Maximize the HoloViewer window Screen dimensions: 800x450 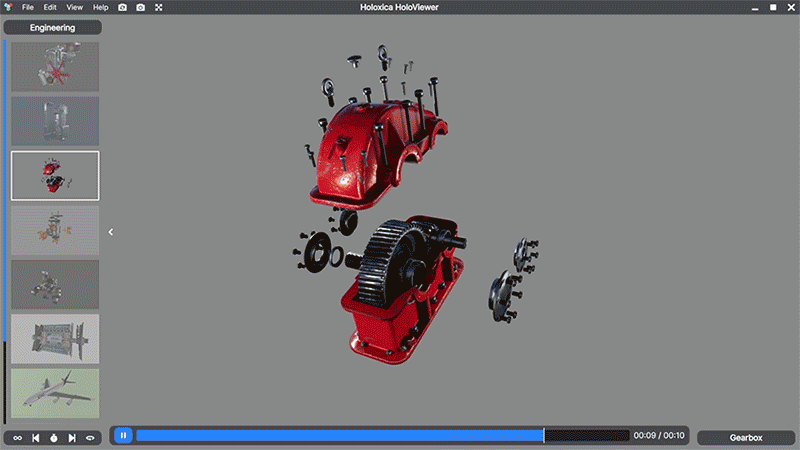coord(773,7)
